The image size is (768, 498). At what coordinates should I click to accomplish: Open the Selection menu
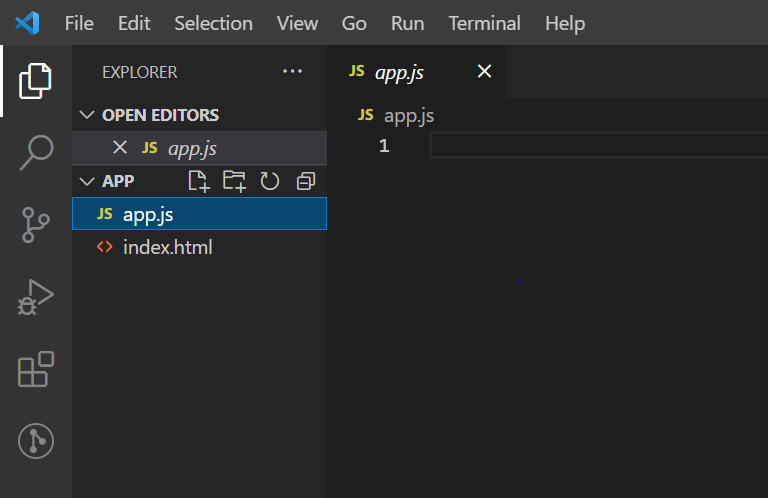coord(214,23)
